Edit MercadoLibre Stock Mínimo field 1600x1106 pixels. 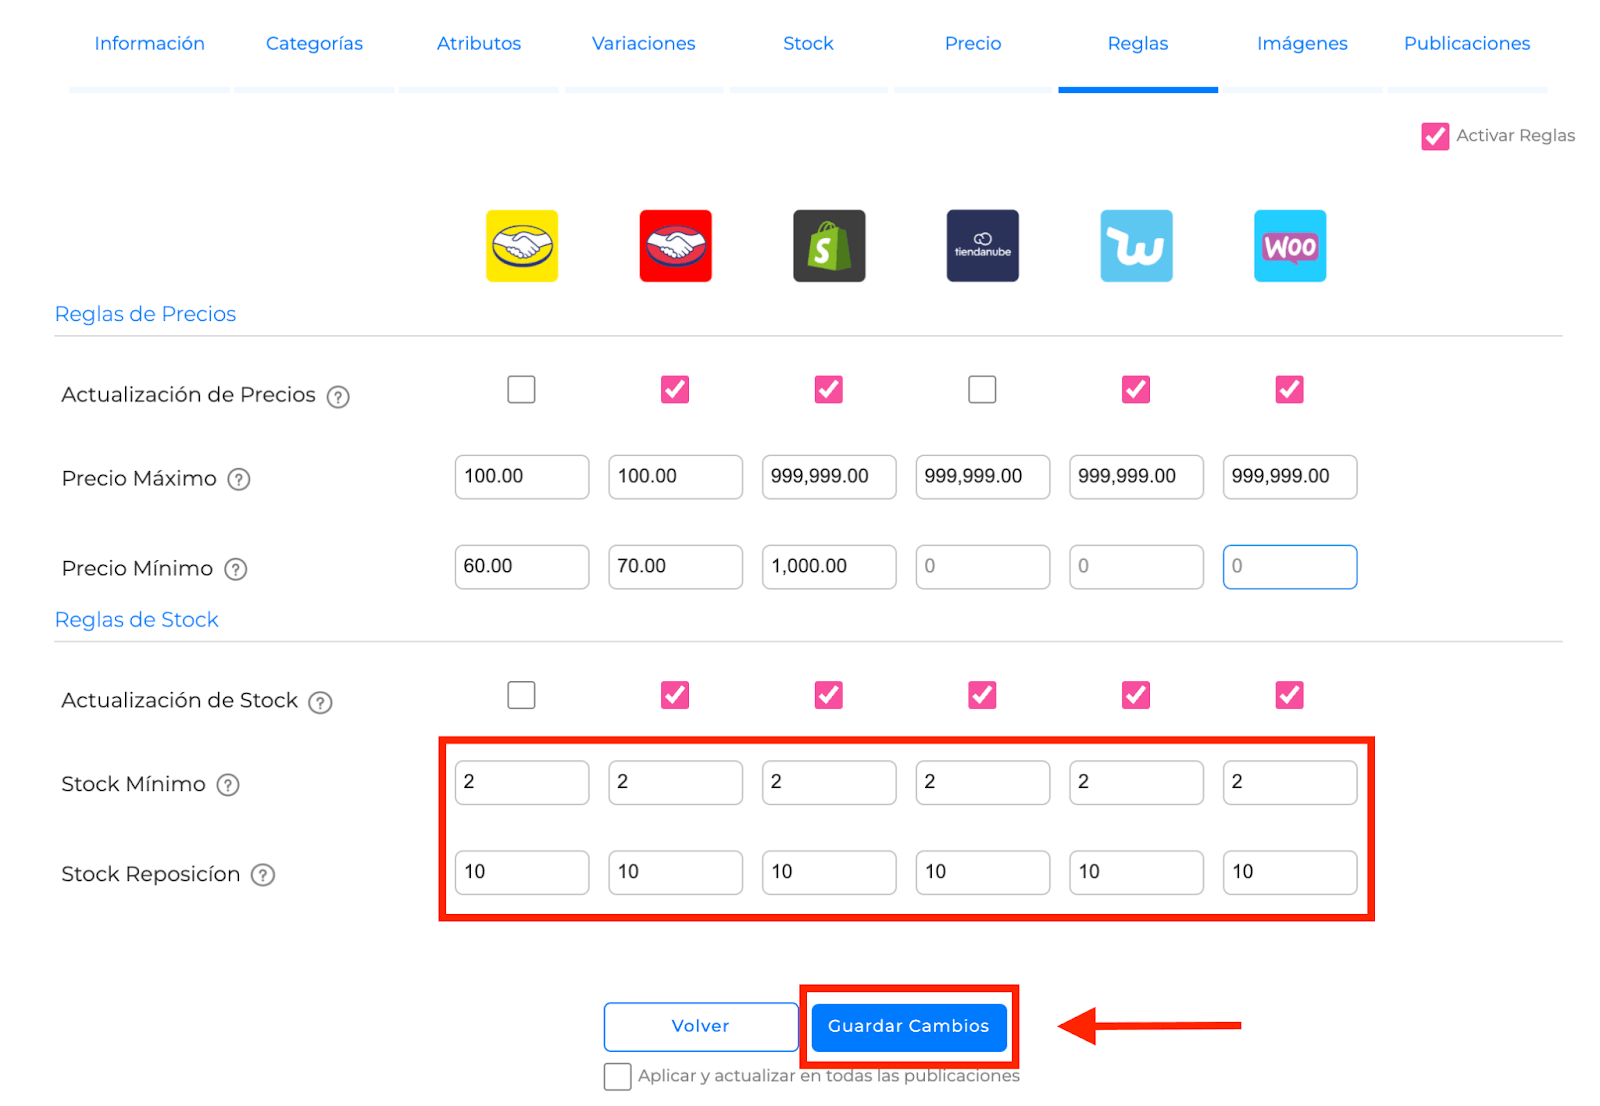pos(522,783)
